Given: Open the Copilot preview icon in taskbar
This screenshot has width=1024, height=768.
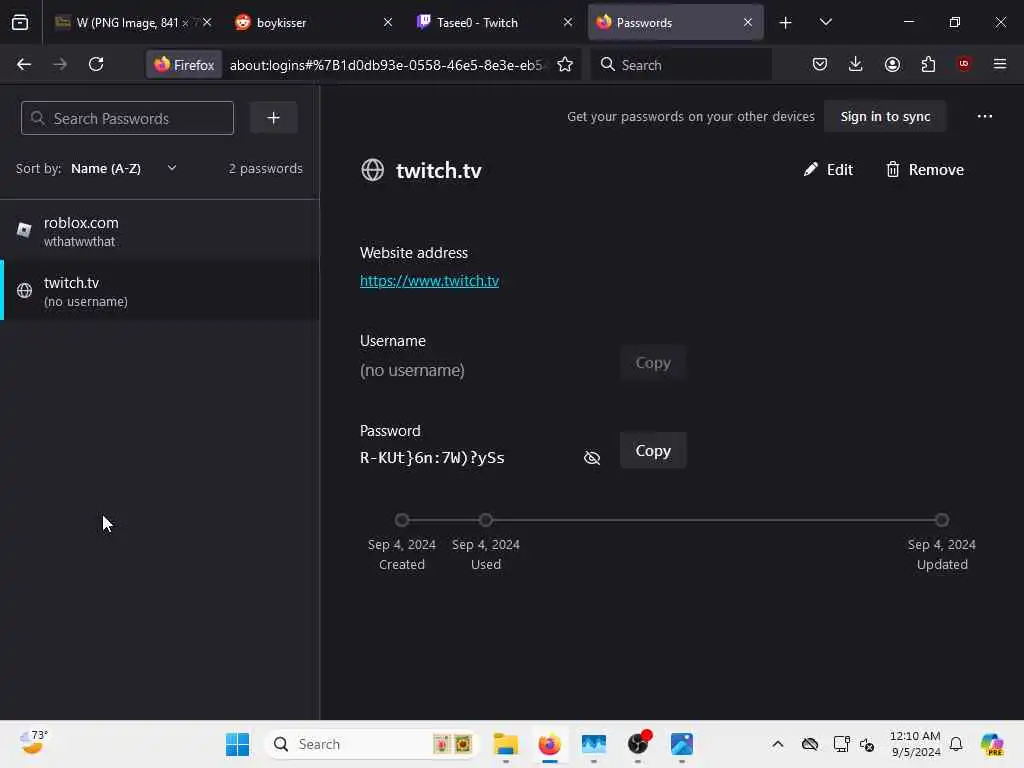Looking at the screenshot, I should (992, 744).
